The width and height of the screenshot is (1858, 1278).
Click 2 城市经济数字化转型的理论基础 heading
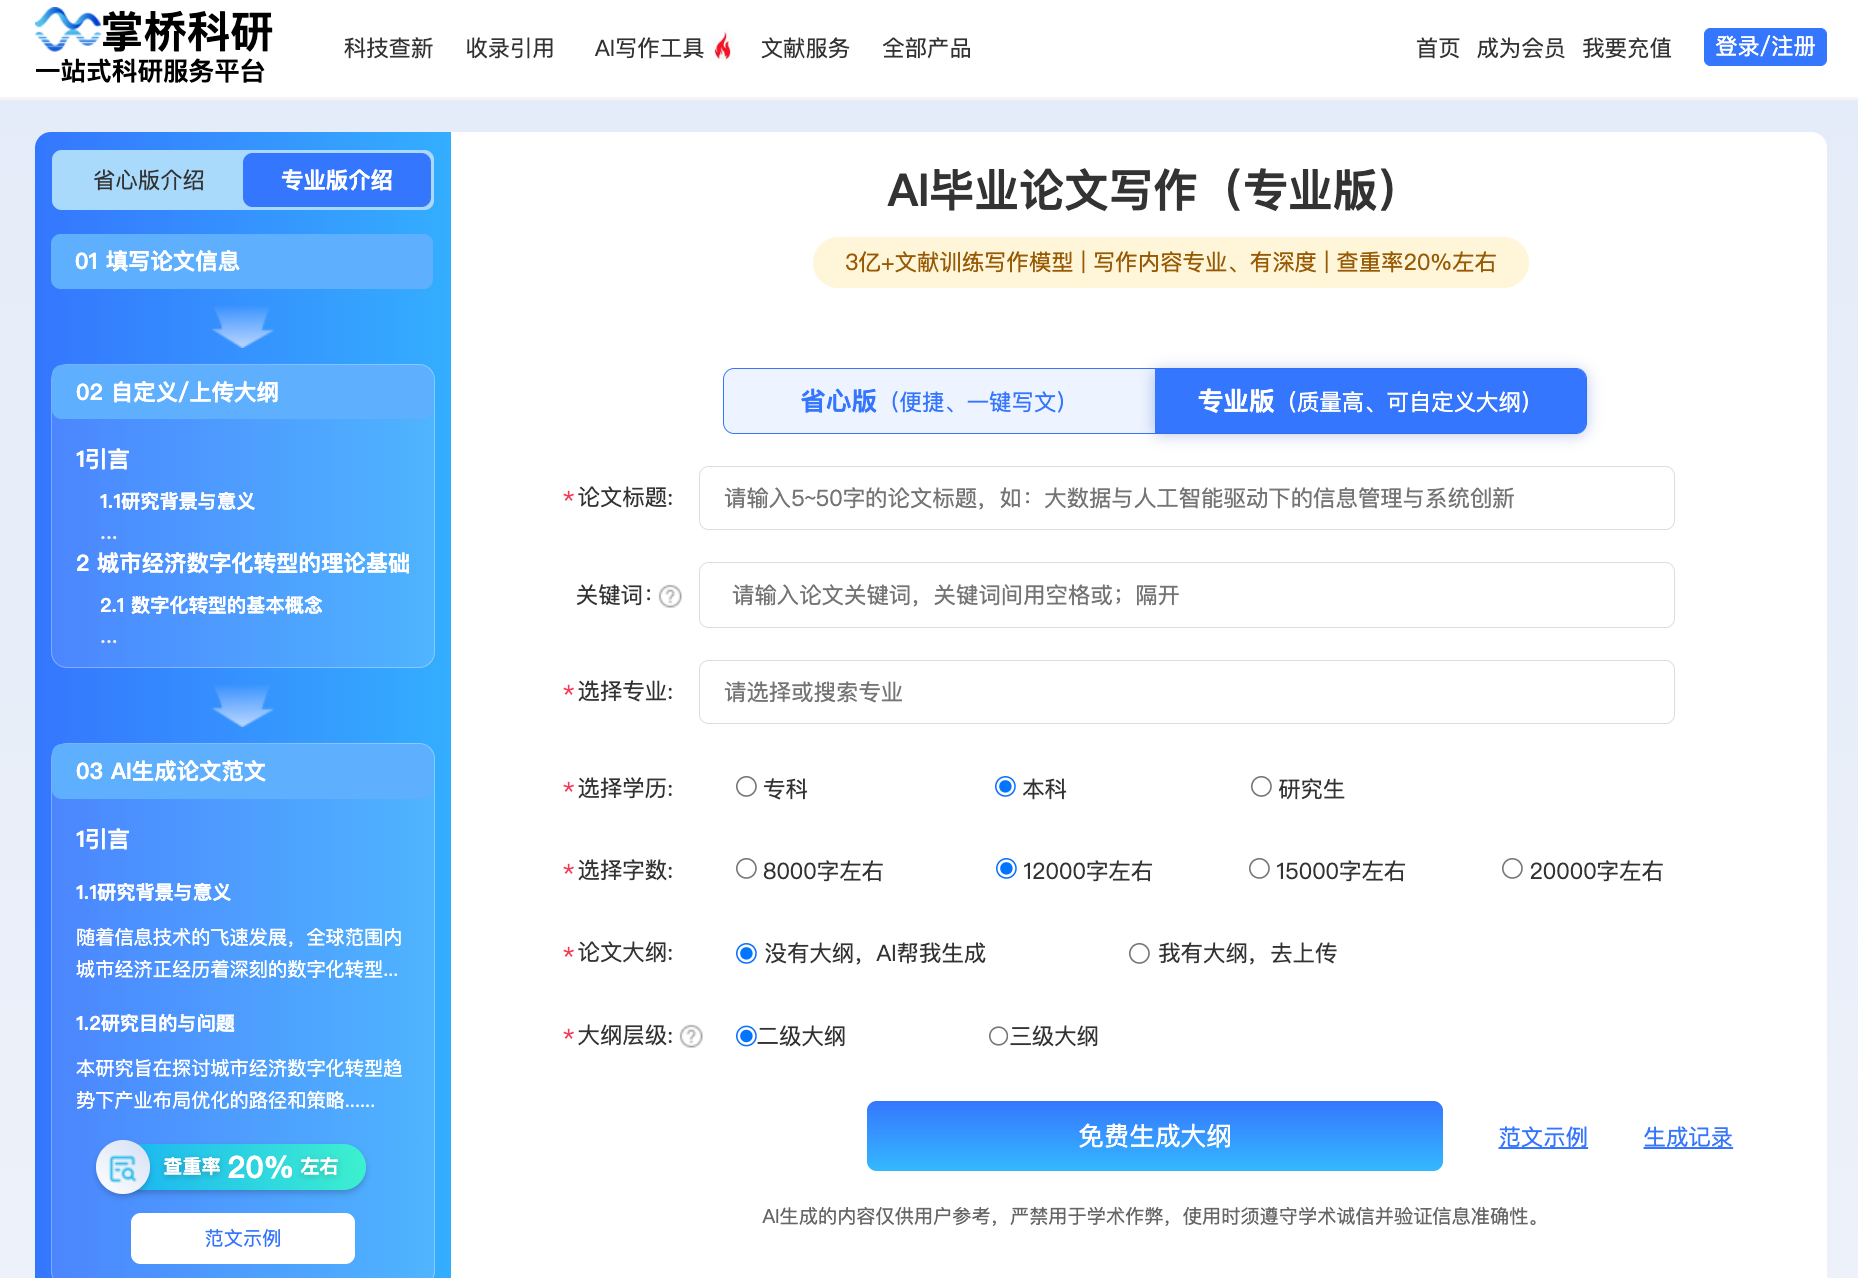point(243,563)
